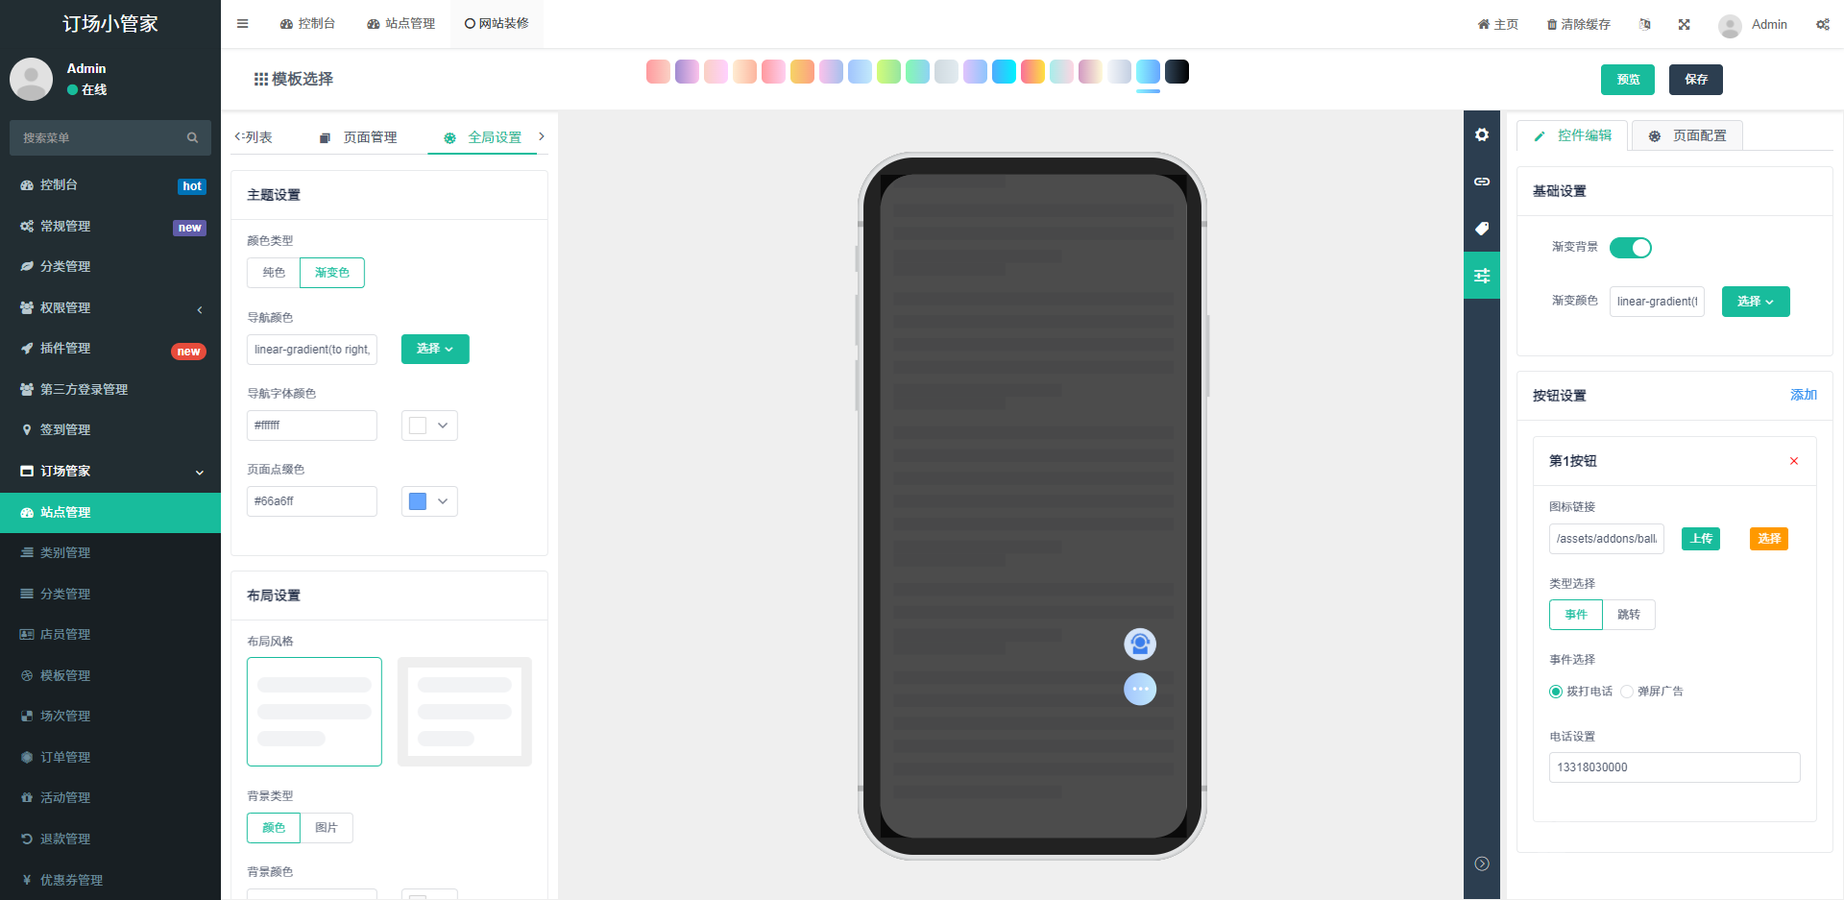The width and height of the screenshot is (1844, 900).
Task: Select the black template color swatch
Action: coord(1177,72)
